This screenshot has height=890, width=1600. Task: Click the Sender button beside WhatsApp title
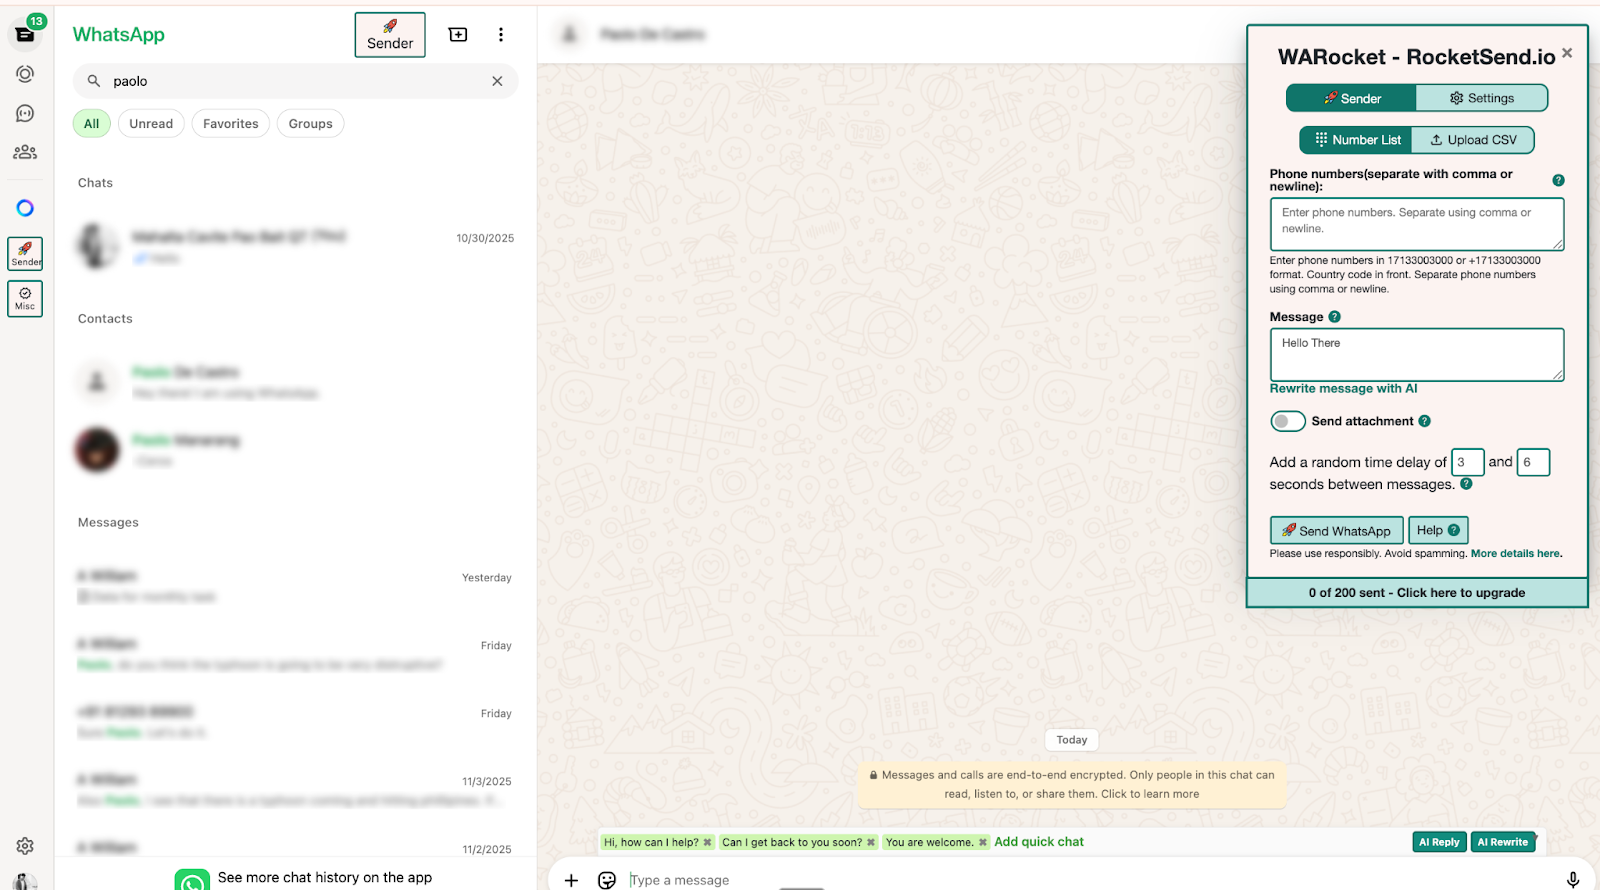[x=390, y=35]
